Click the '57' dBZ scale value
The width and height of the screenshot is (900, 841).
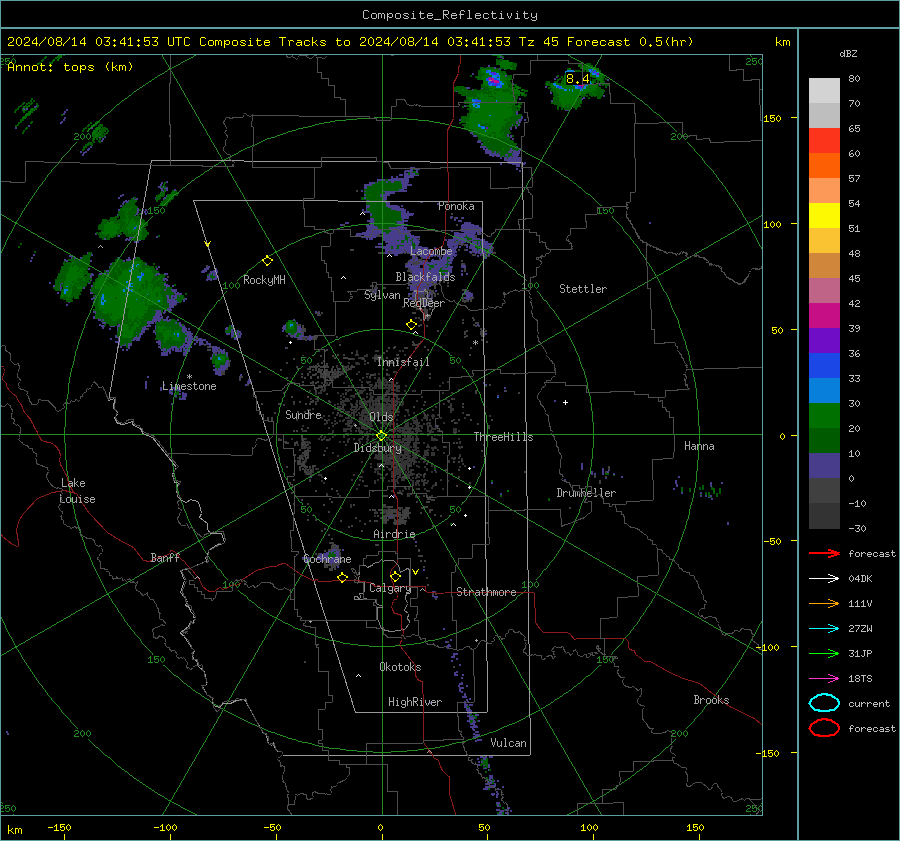pyautogui.click(x=854, y=179)
